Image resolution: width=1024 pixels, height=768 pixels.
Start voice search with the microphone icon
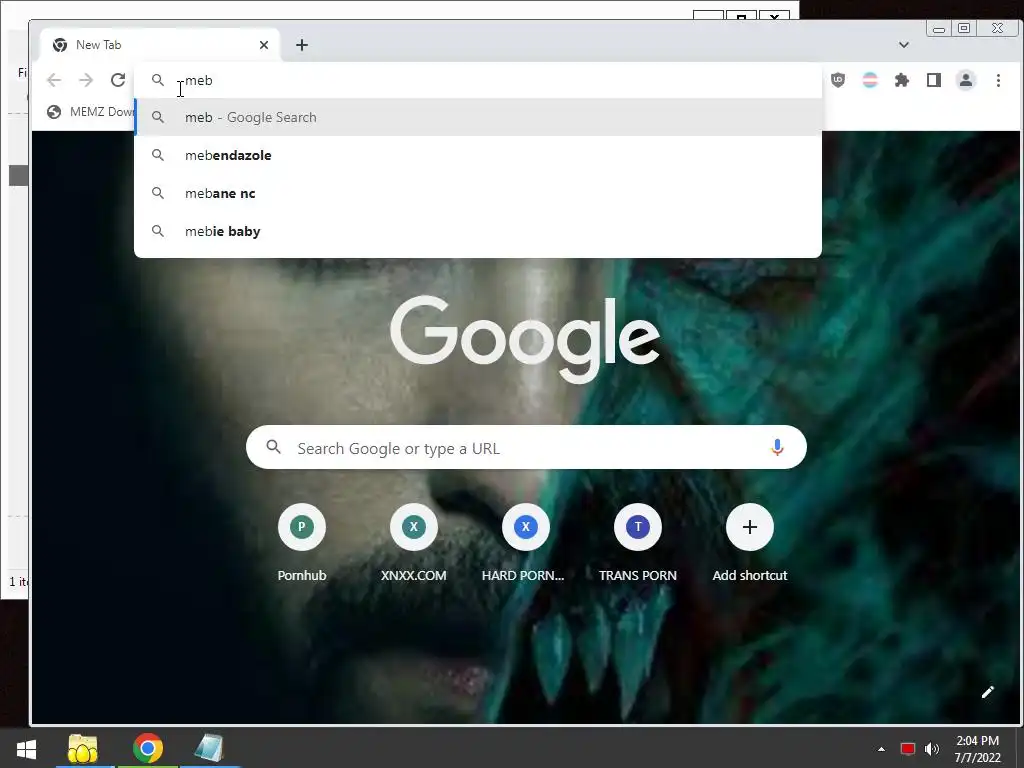coord(777,447)
